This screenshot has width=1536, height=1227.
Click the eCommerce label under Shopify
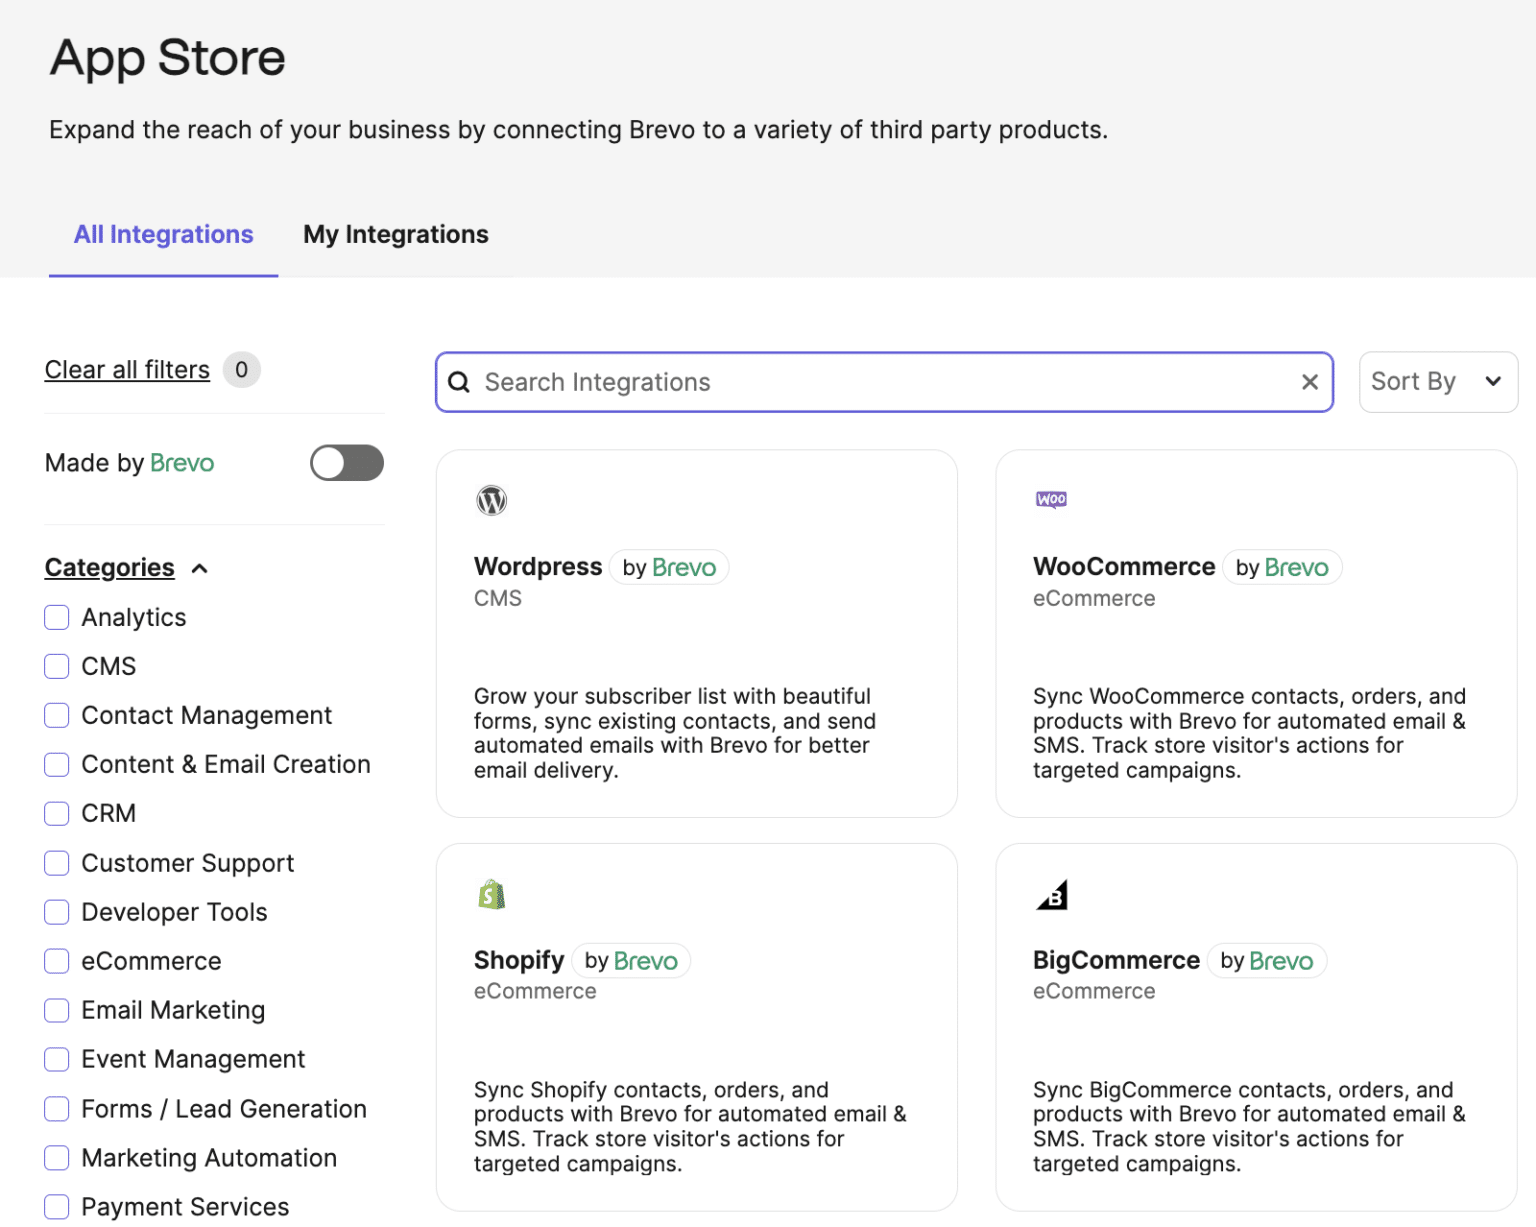535,991
